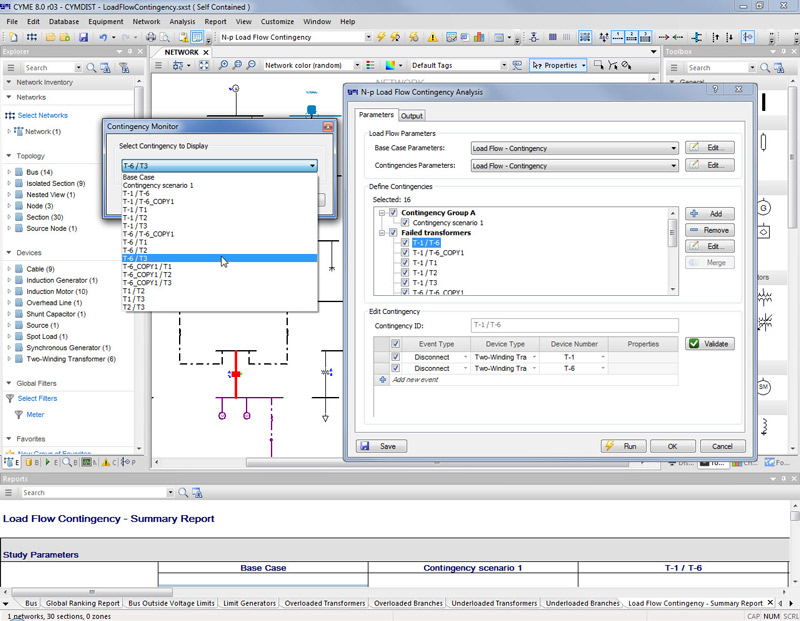This screenshot has height=621, width=800.
Task: Click the plus icon beside Add new event
Action: click(x=382, y=380)
